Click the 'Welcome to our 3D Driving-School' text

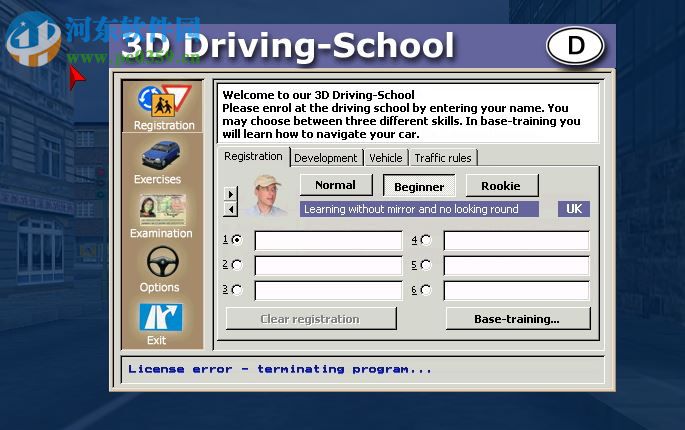tap(318, 95)
